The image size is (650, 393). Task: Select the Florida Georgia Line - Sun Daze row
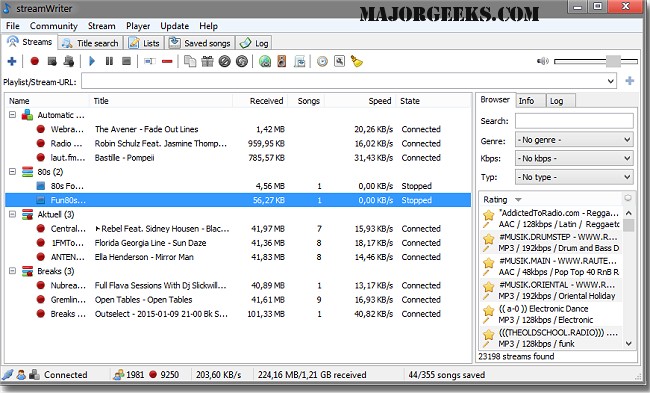[238, 243]
